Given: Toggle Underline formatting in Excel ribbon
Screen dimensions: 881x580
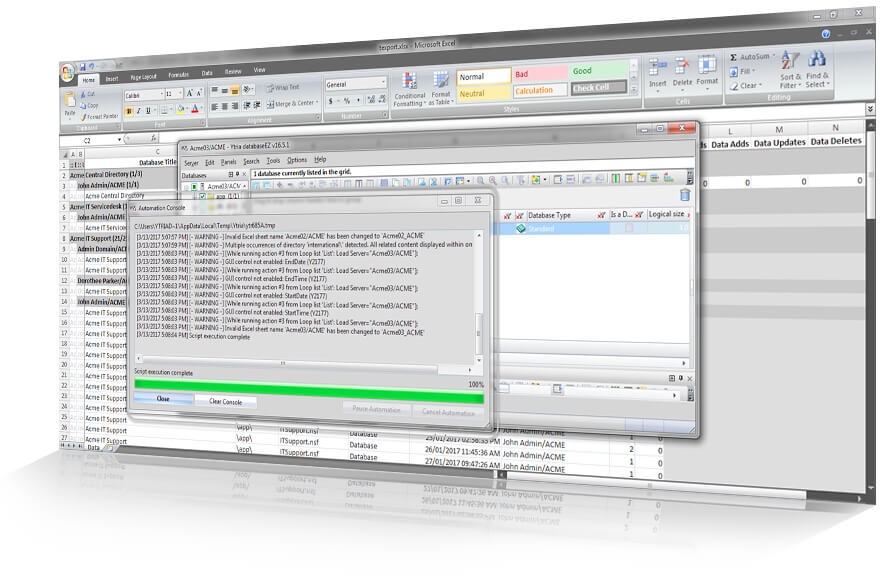Looking at the screenshot, I should click(x=148, y=111).
